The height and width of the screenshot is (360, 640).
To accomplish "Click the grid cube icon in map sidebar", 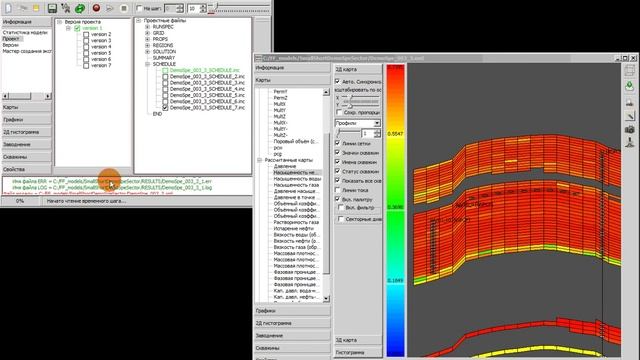I will (x=629, y=70).
